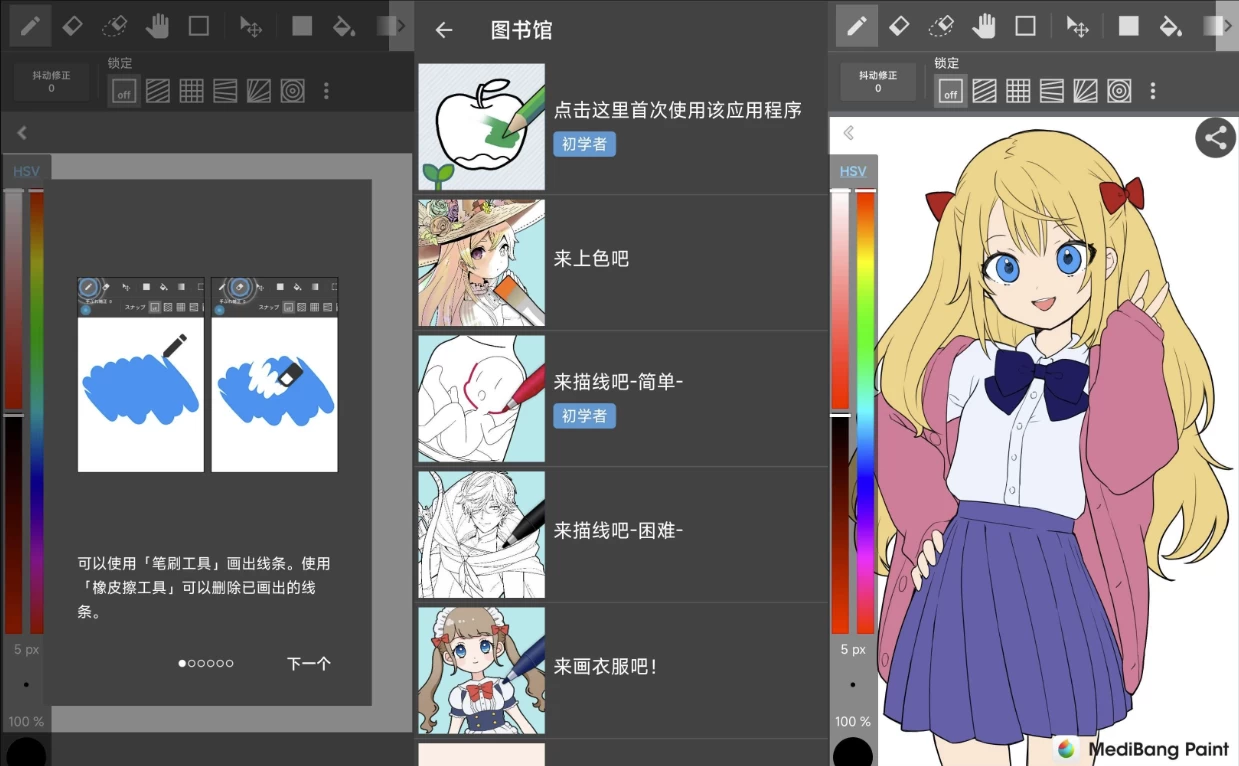Select the Eraser tool

pyautogui.click(x=72, y=25)
